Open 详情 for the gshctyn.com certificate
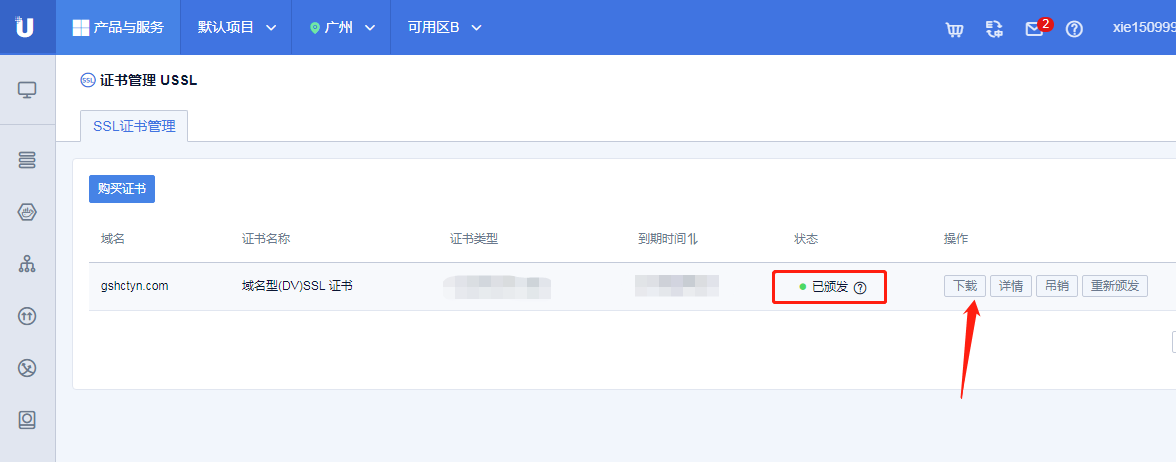 pos(1011,286)
